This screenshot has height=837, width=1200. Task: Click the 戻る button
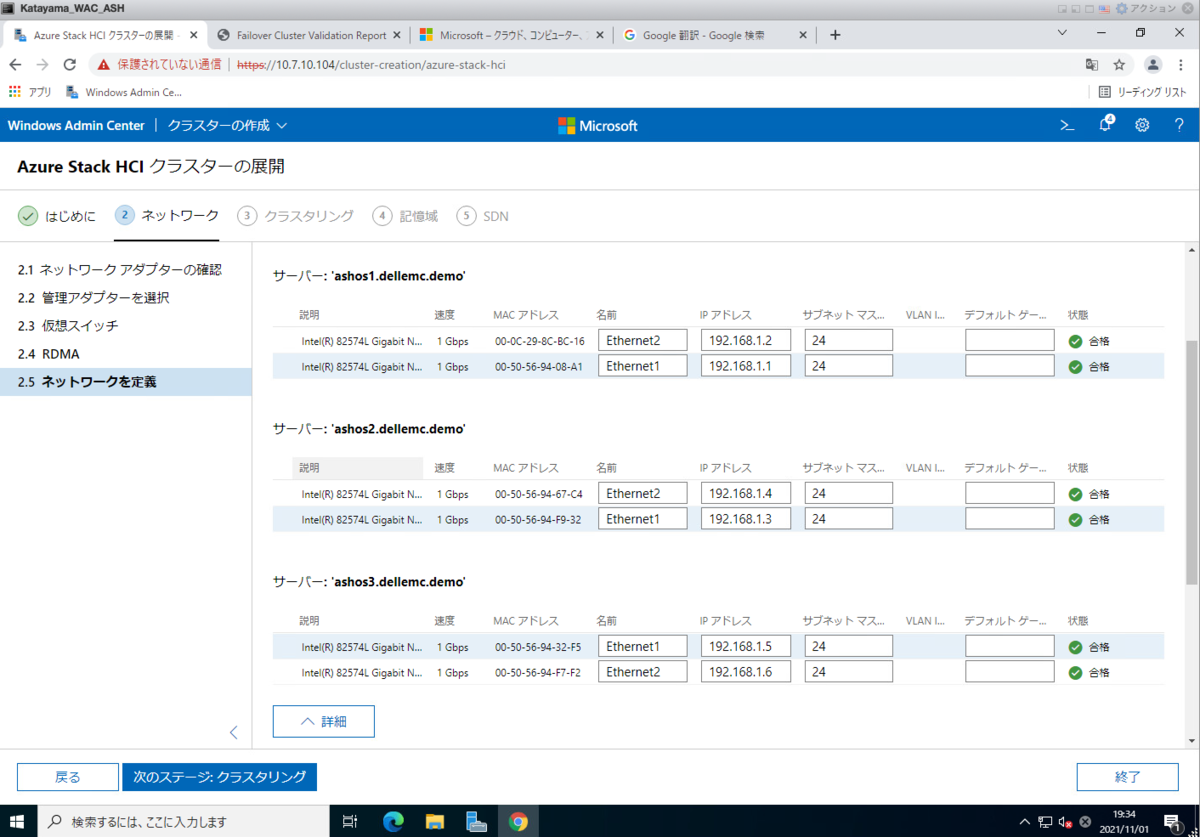tap(67, 777)
